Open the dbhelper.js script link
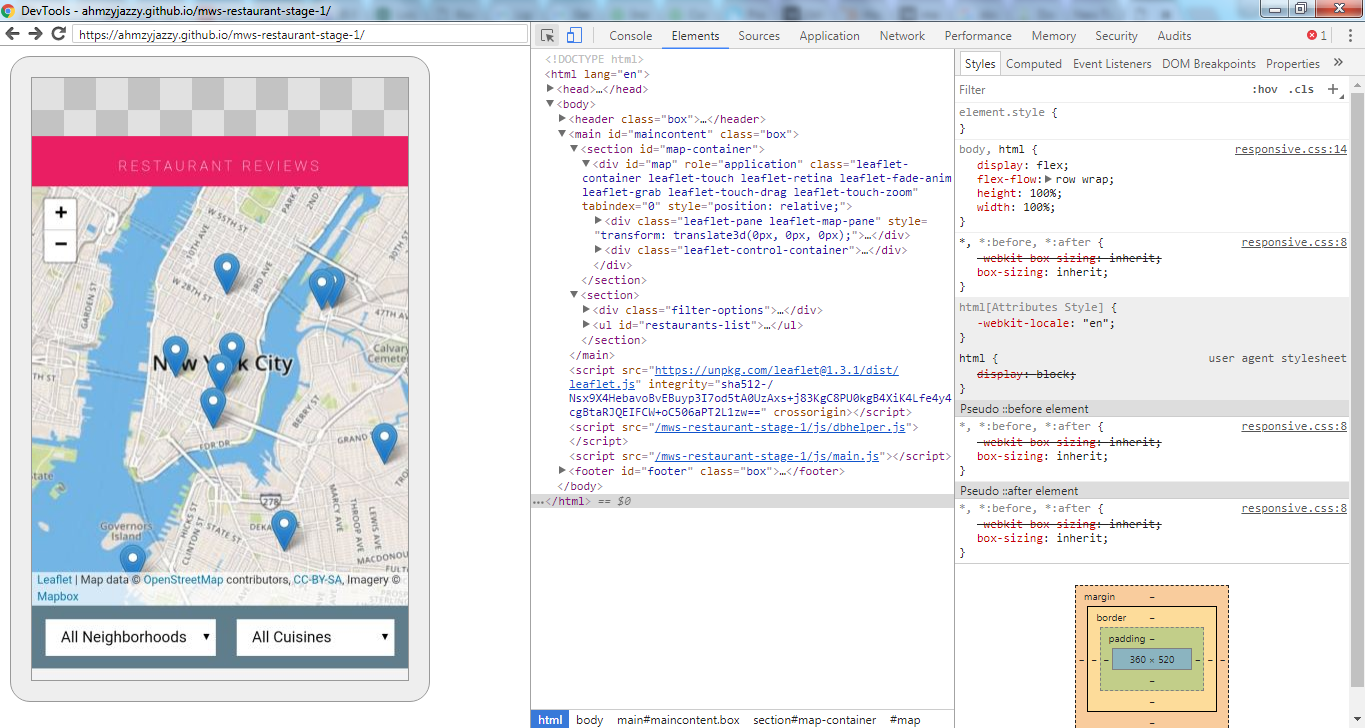The image size is (1365, 728). tap(780, 427)
